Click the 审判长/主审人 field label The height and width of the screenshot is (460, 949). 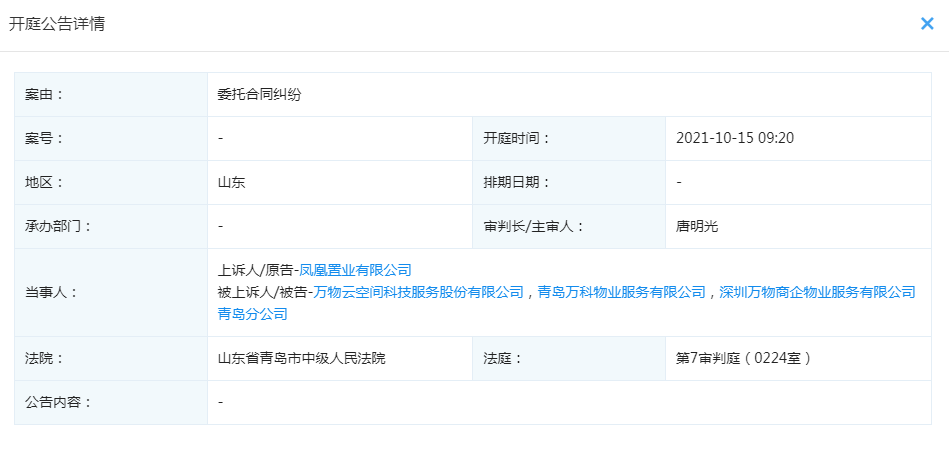(533, 226)
